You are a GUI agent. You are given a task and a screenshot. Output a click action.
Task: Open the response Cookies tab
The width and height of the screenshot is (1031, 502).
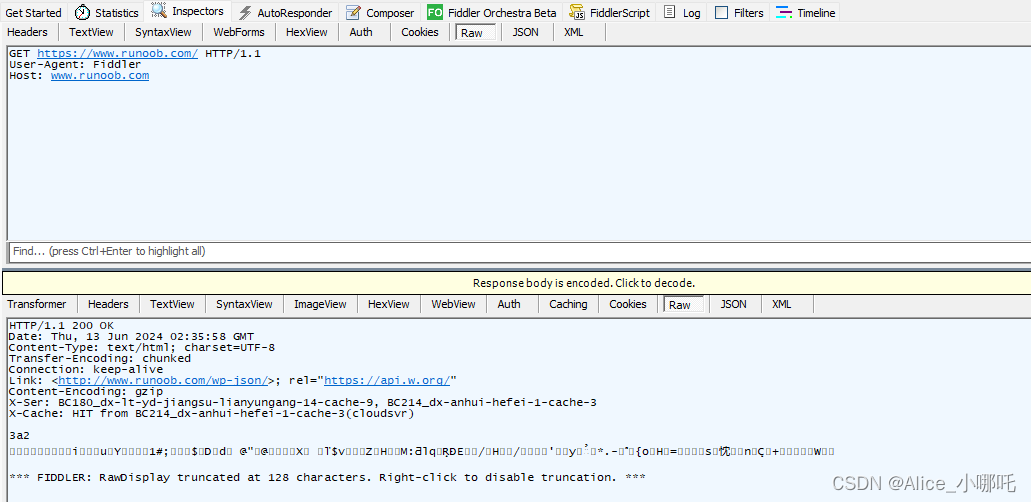click(x=628, y=304)
